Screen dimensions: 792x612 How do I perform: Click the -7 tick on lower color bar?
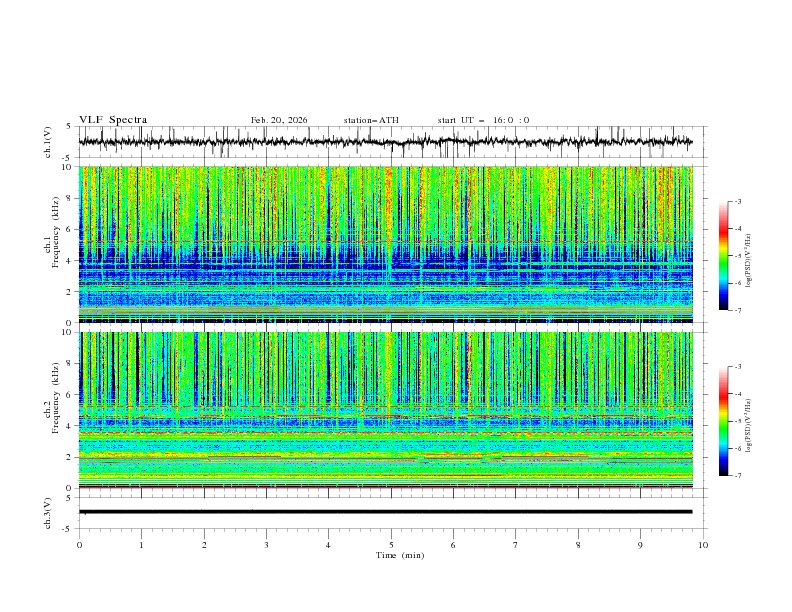pos(737,476)
